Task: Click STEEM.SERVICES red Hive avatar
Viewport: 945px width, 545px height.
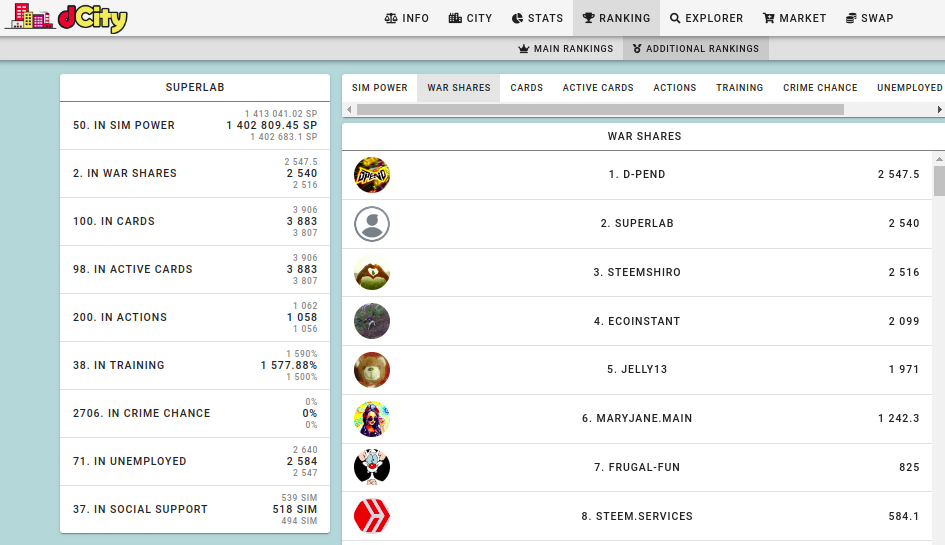Action: click(x=372, y=516)
